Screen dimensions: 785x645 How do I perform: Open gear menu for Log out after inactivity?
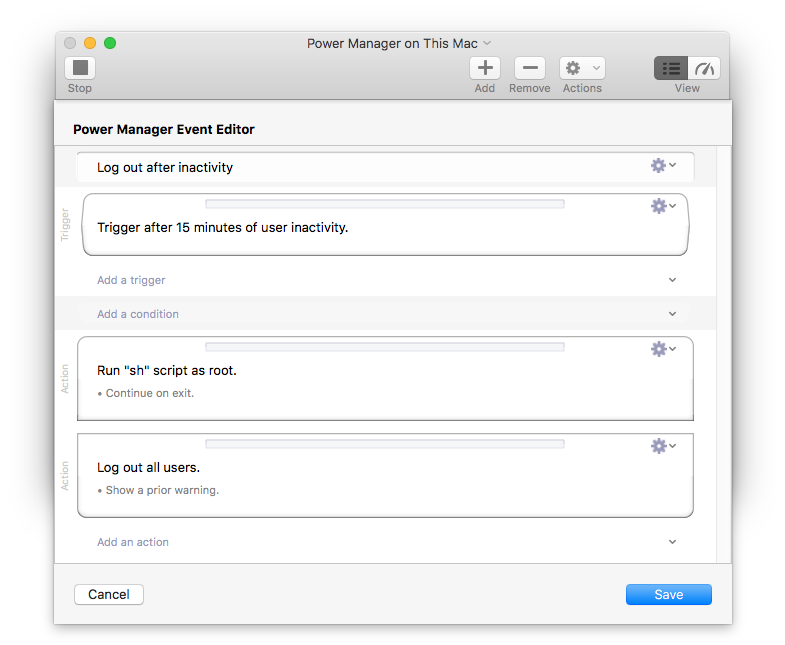[663, 165]
